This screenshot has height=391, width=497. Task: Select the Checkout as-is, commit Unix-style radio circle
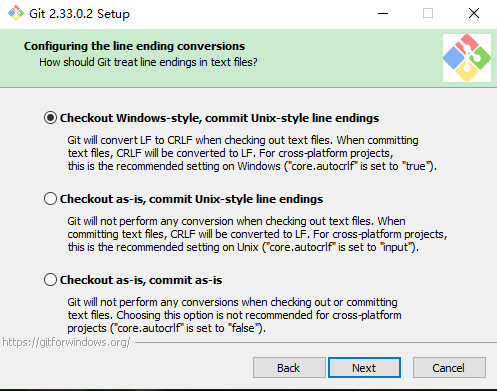pyautogui.click(x=50, y=199)
